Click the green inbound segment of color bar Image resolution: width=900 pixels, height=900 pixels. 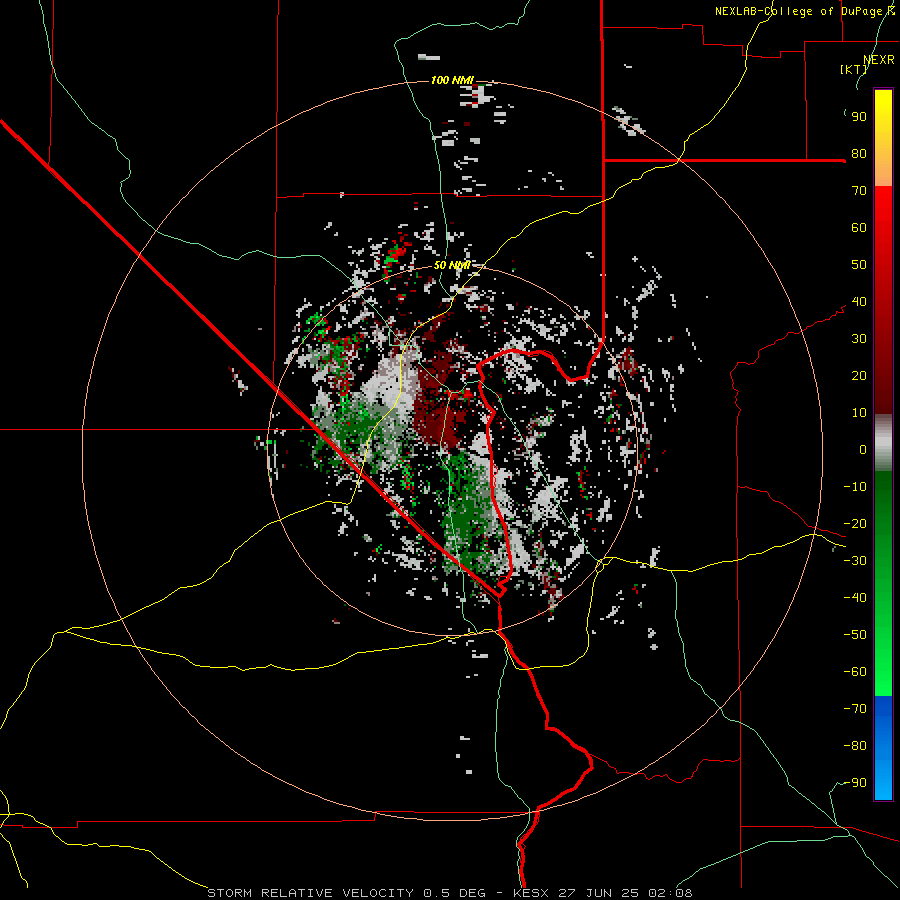click(x=883, y=584)
